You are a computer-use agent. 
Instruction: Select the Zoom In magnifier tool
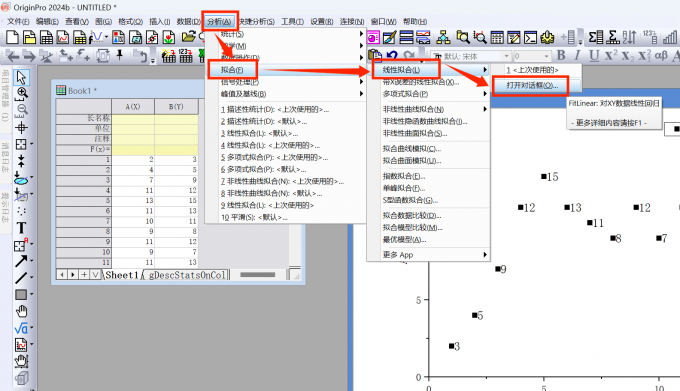[21, 93]
